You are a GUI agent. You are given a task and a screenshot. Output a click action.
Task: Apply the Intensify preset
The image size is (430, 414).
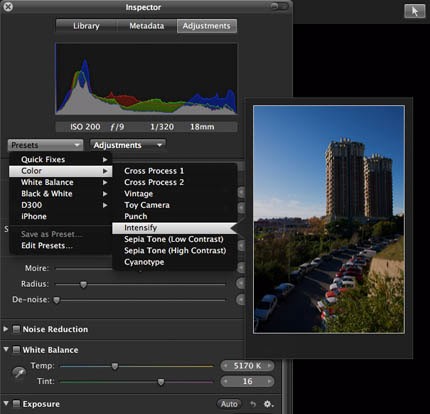[x=175, y=228]
